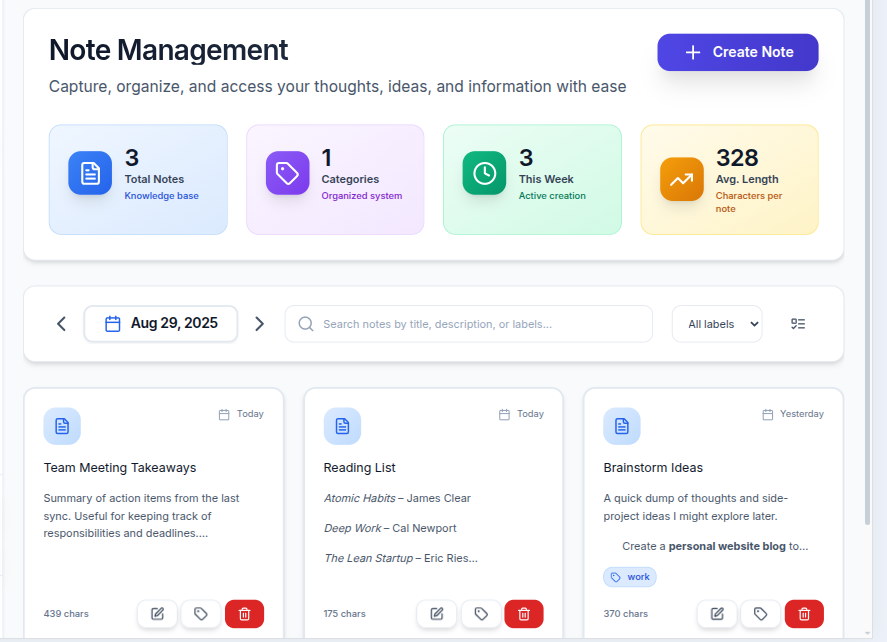Delete the Brainstorm Ideas note
The image size is (887, 642).
coord(804,614)
